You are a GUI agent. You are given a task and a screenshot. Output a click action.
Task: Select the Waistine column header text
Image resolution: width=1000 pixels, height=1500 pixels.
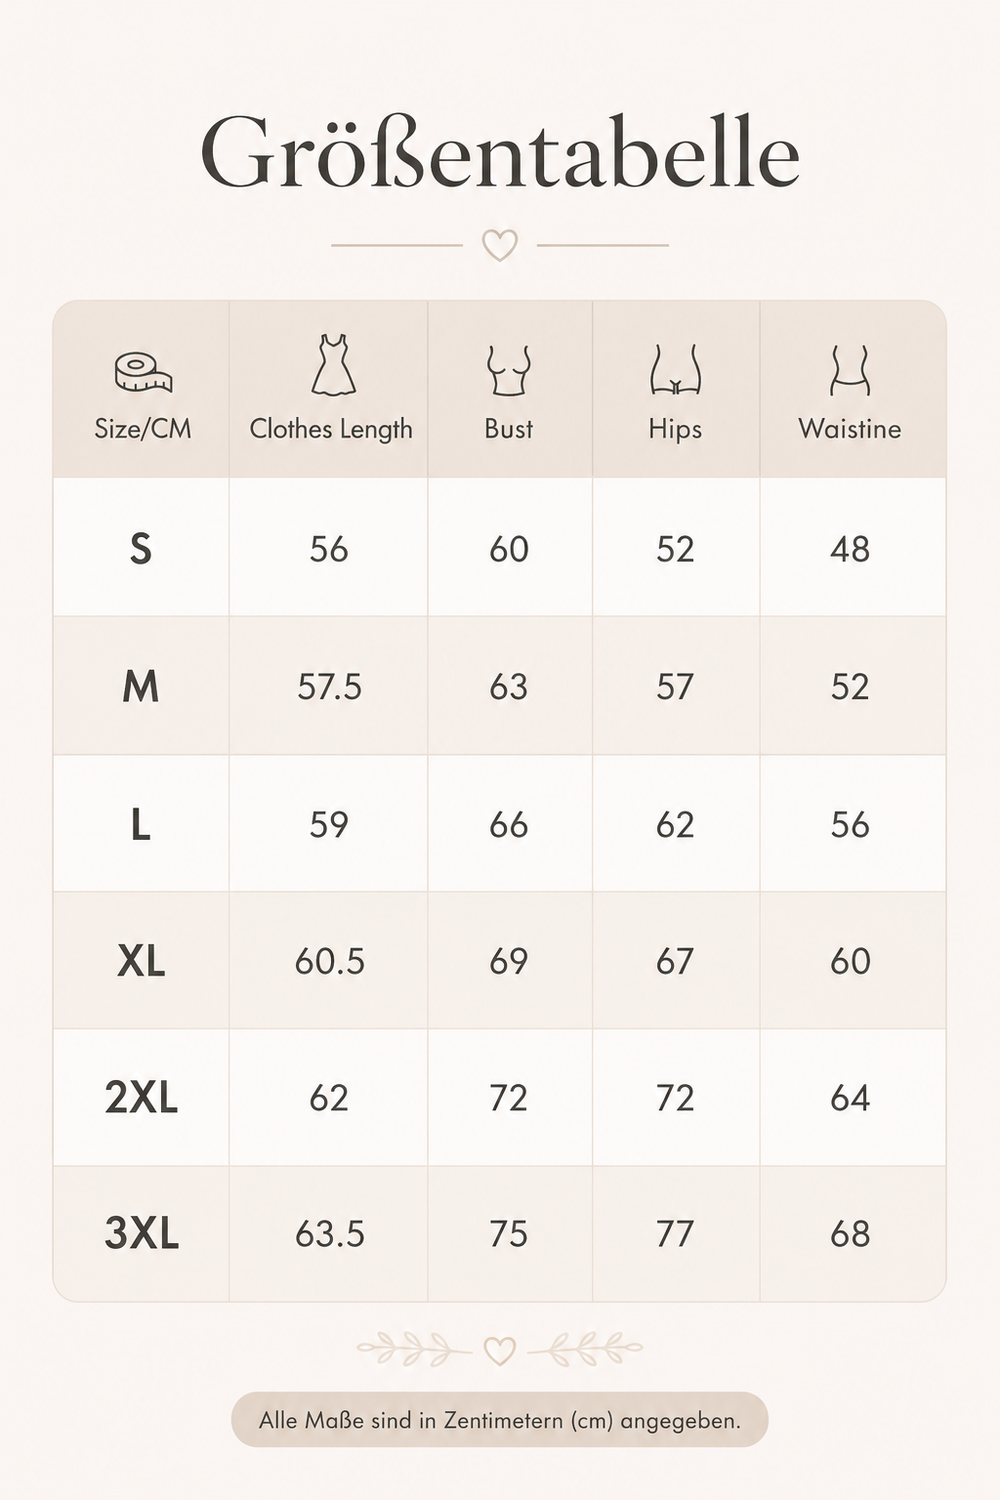coord(850,429)
